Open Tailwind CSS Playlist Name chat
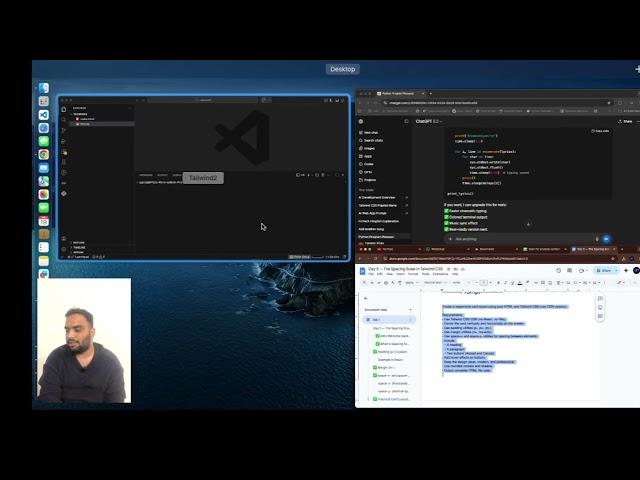 click(384, 205)
